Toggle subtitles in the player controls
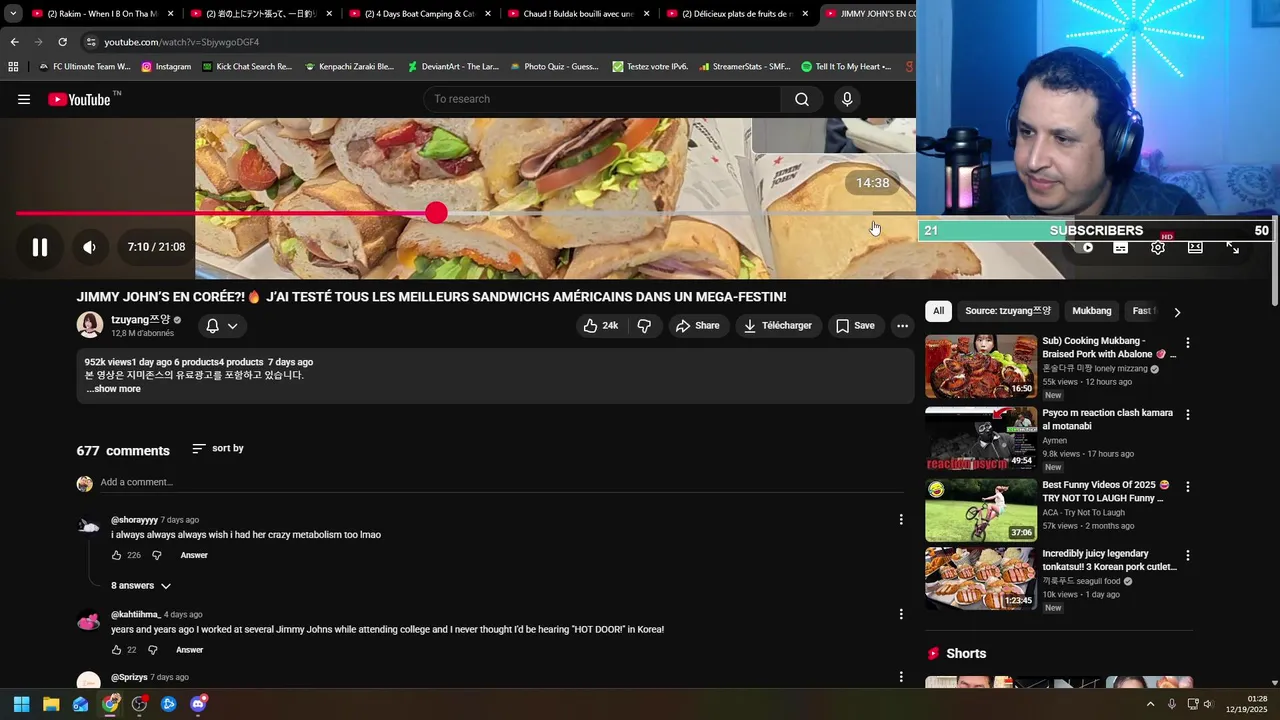 click(x=1121, y=248)
